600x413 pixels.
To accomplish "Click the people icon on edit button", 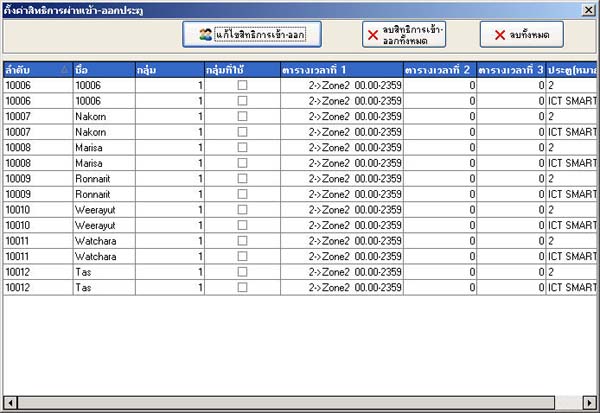I will click(205, 35).
